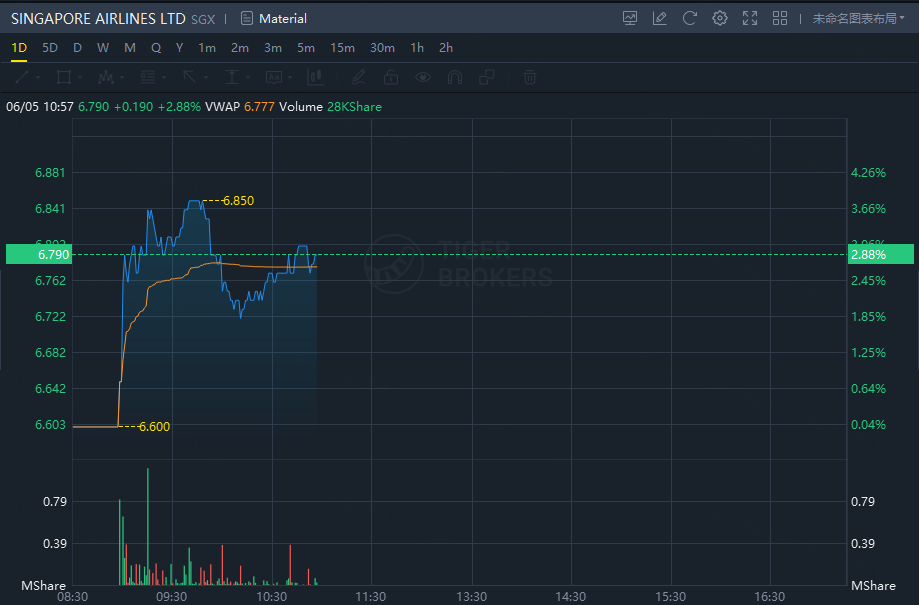Screen dimensions: 919x605
Task: Click the Volume 28KShare readout
Action: pos(331,107)
